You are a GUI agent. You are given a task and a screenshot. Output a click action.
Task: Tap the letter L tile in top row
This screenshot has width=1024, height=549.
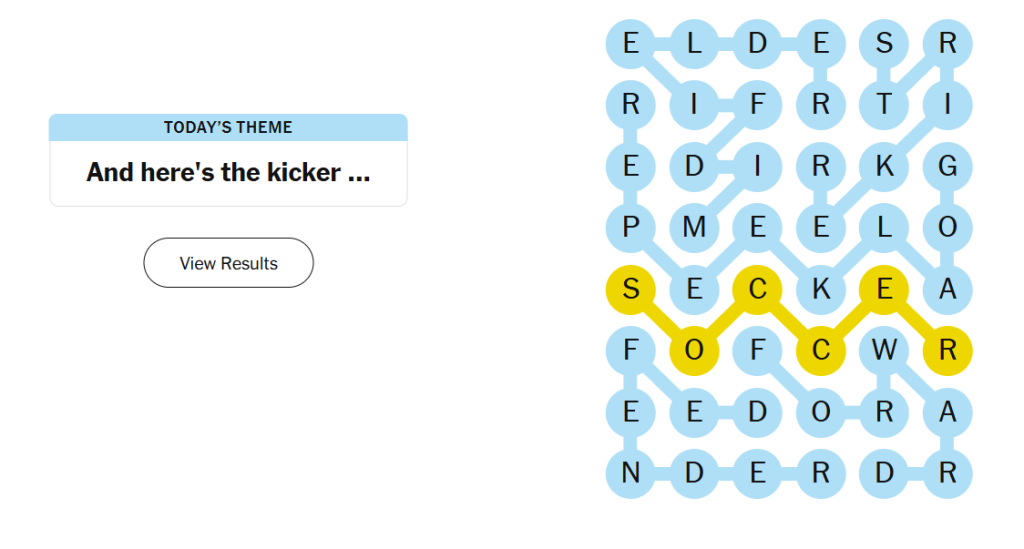click(x=694, y=44)
